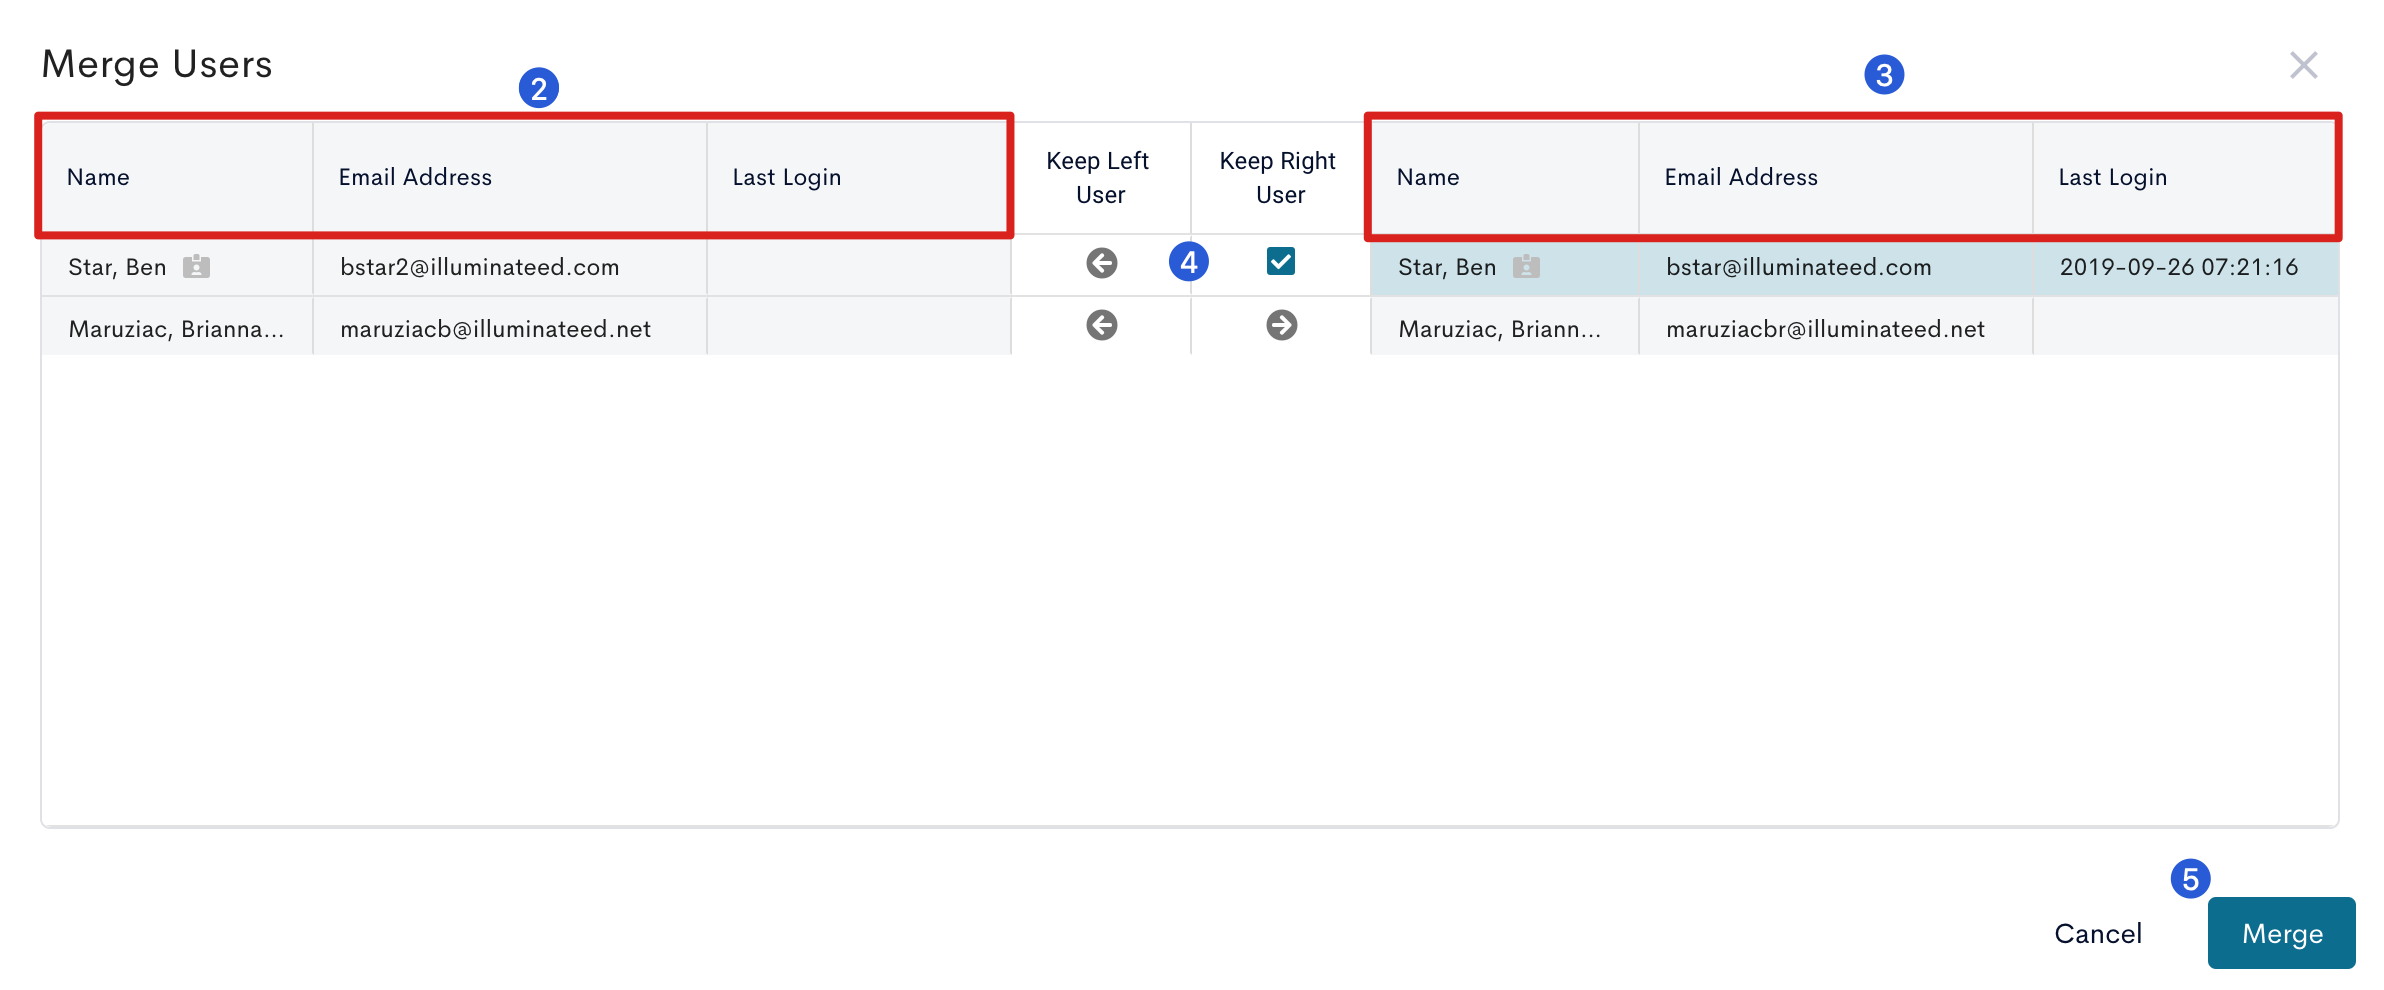Click the Merge button
The image size is (2384, 990).
2281,933
